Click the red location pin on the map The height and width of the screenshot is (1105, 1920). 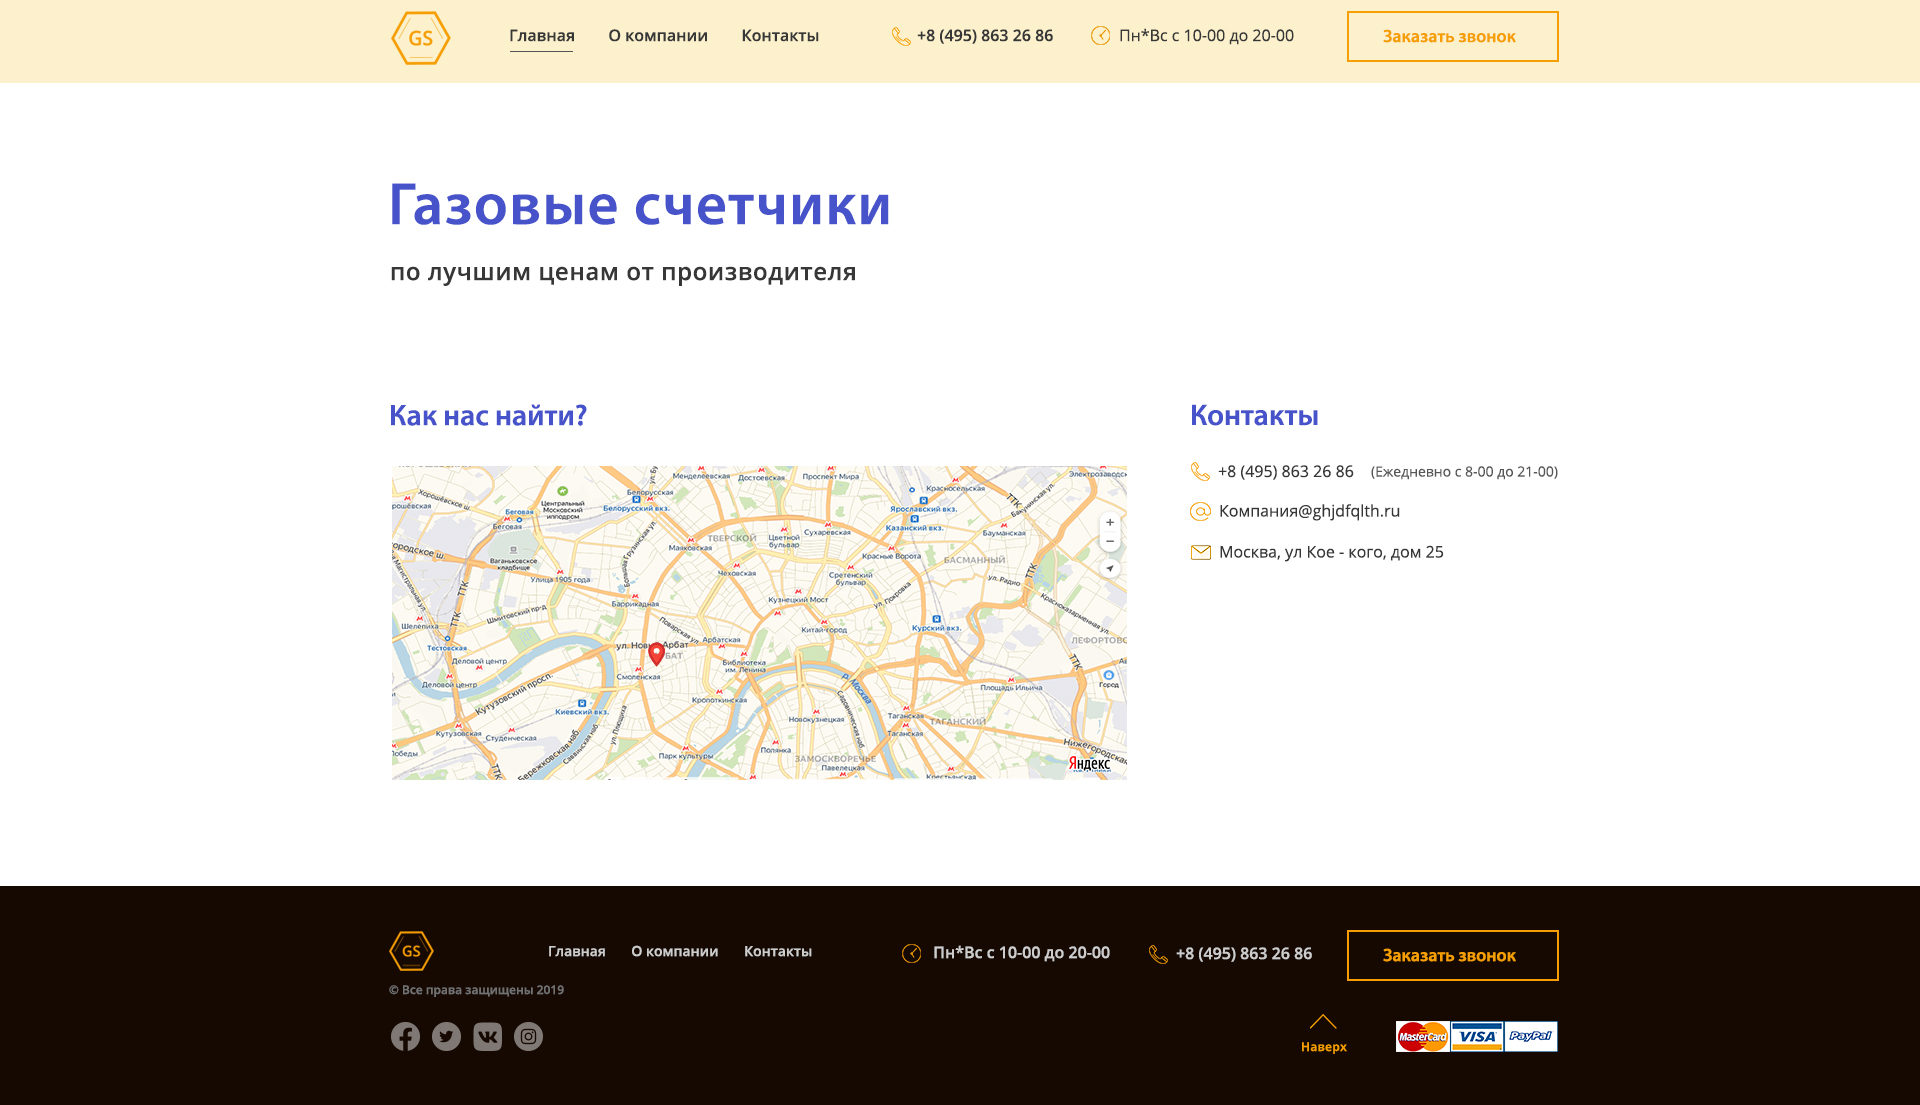click(655, 652)
